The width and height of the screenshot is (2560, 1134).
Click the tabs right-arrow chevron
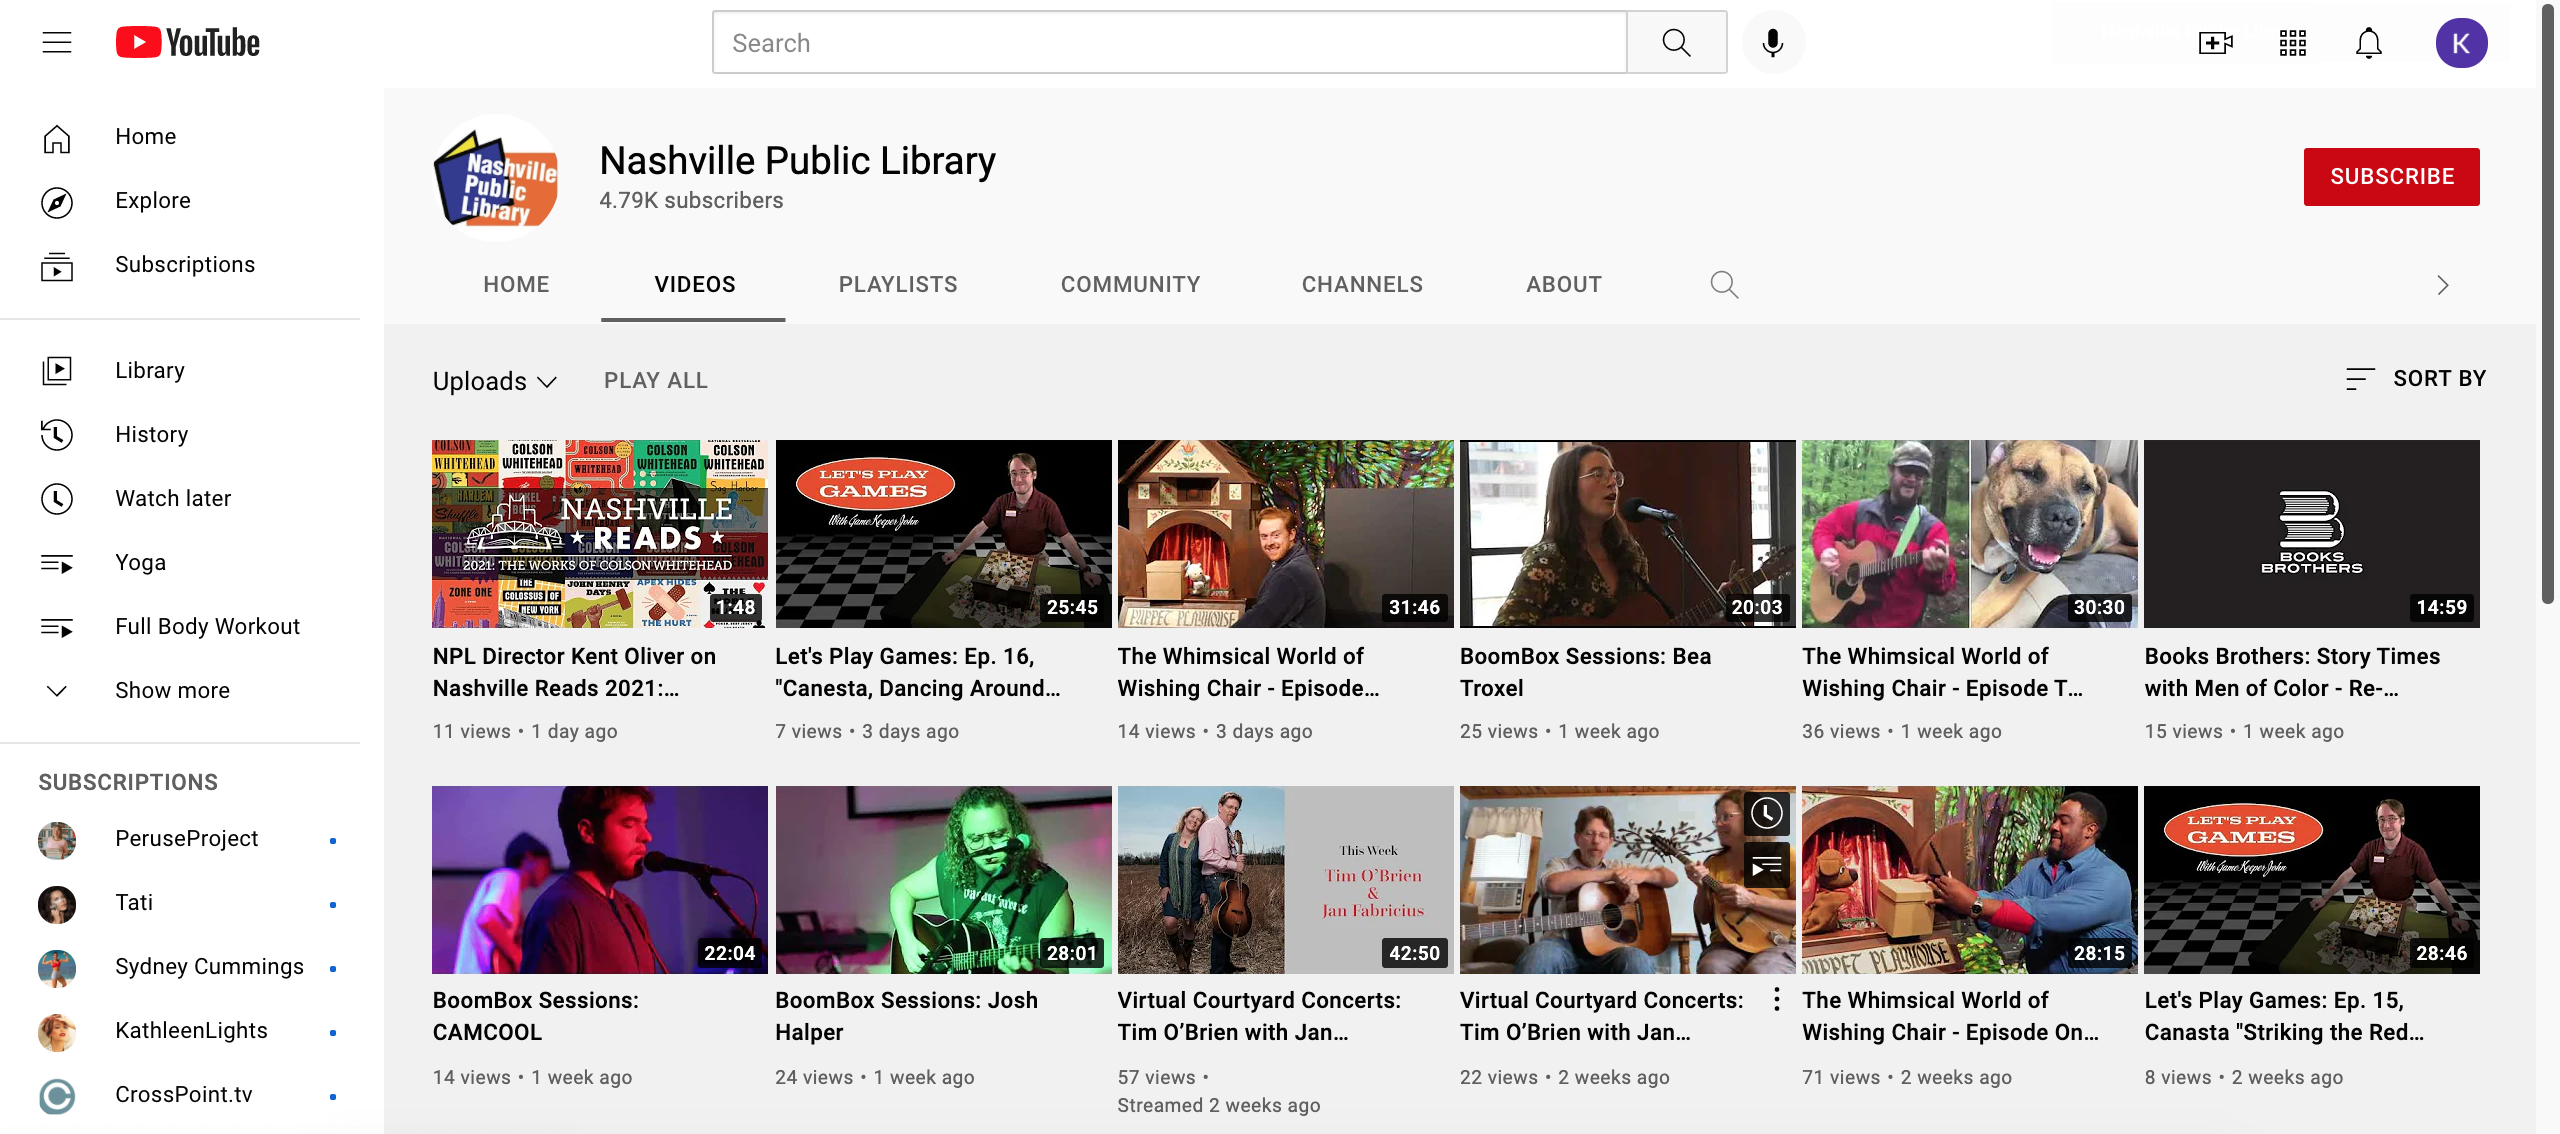click(x=2443, y=286)
